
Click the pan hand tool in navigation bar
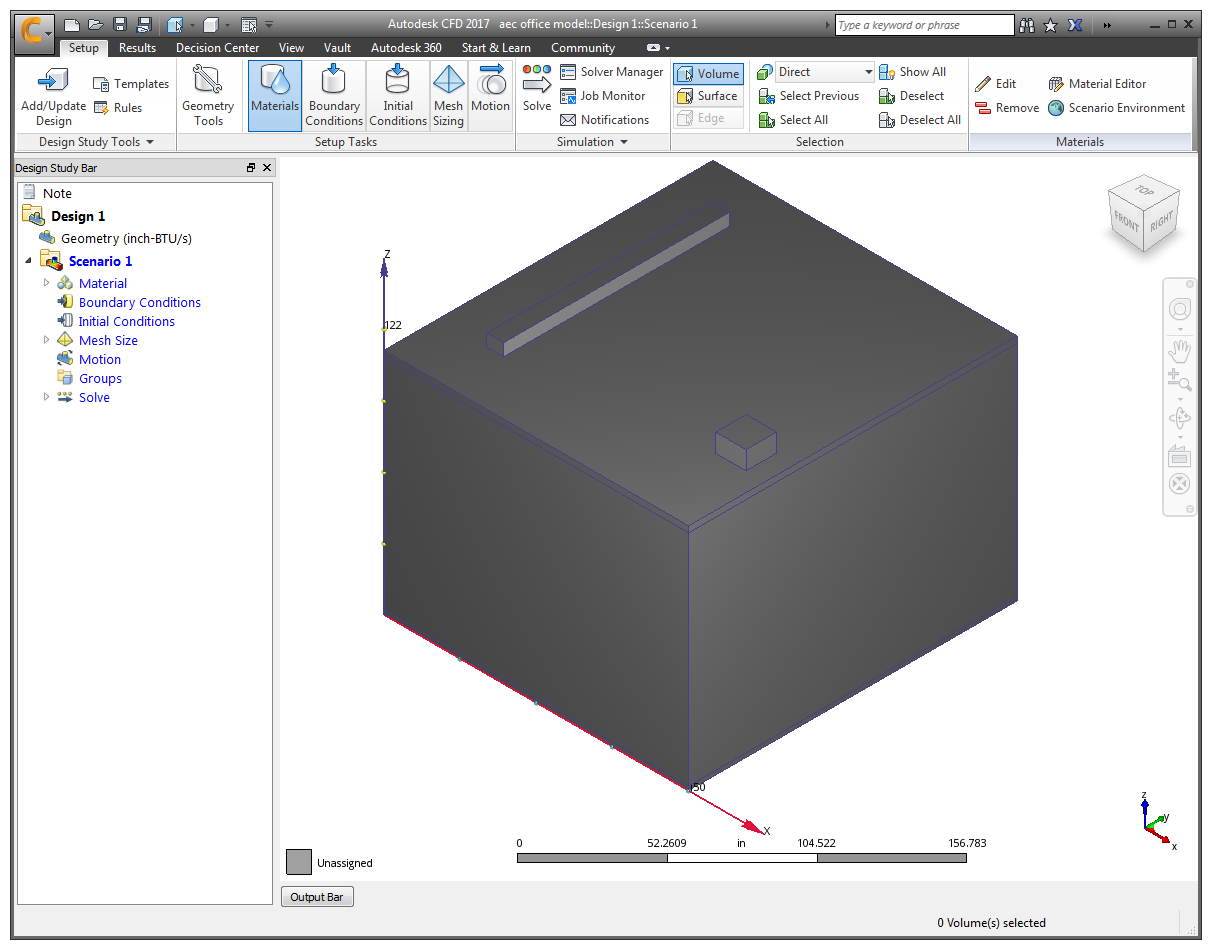click(x=1180, y=349)
